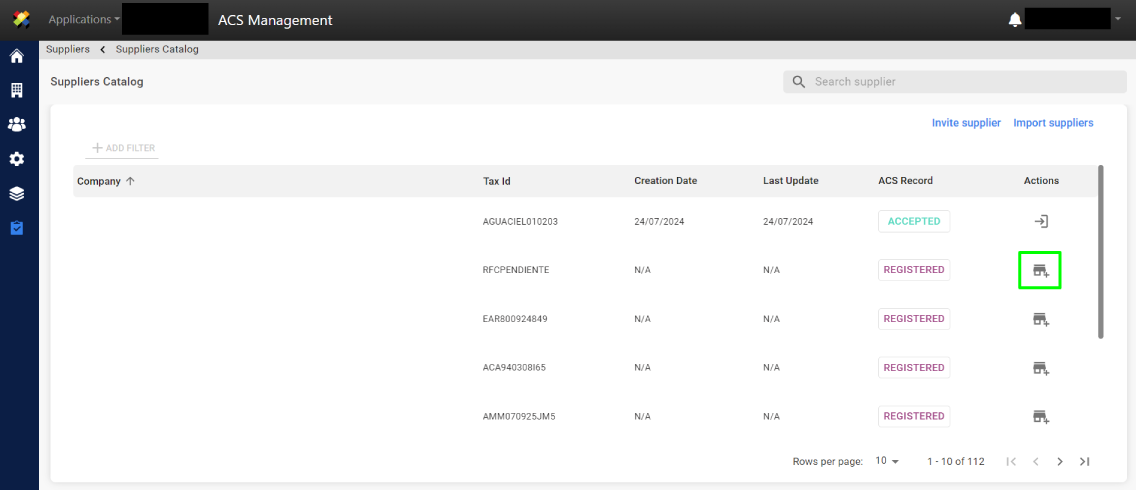Open the home icon in sidebar
Viewport: 1136px width, 490px height.
(x=16, y=56)
